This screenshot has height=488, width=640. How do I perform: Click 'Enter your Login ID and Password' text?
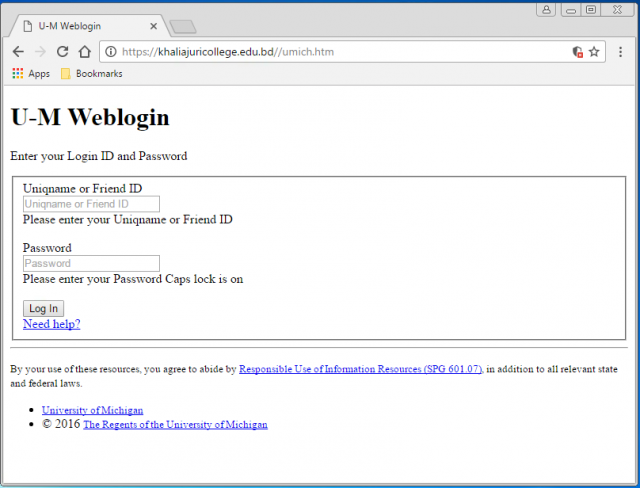[99, 156]
